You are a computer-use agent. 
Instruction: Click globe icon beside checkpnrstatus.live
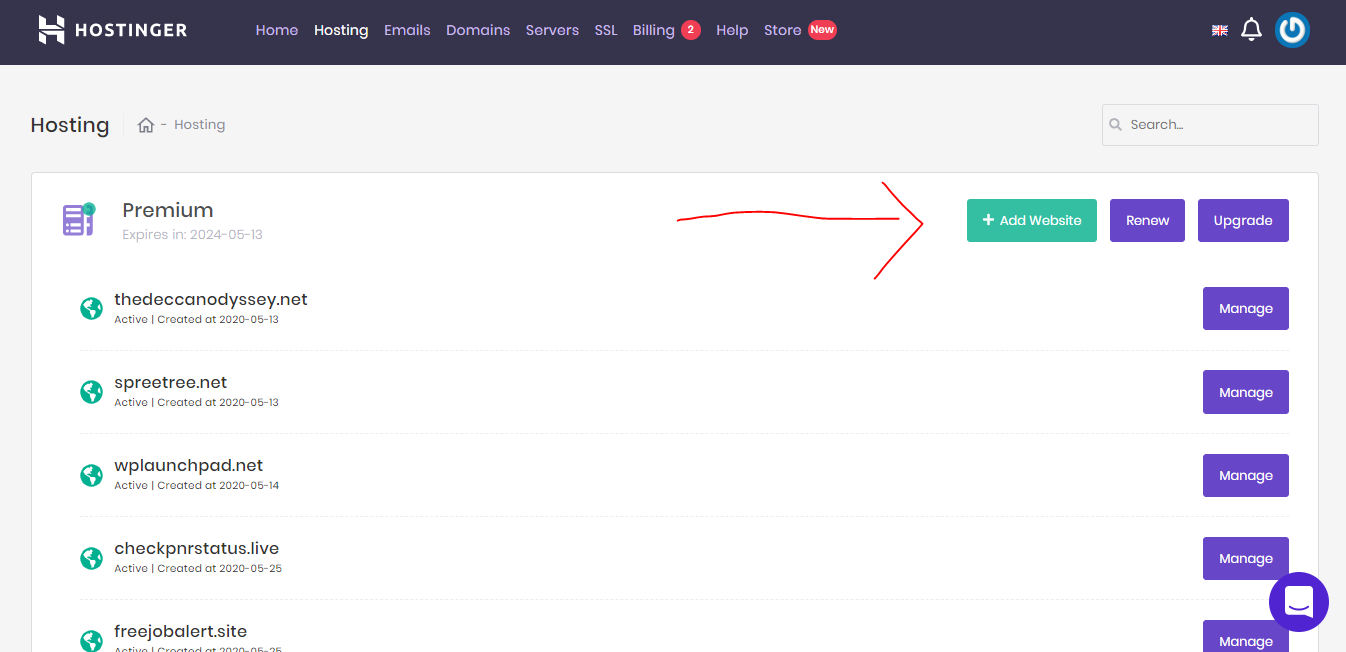click(x=92, y=557)
